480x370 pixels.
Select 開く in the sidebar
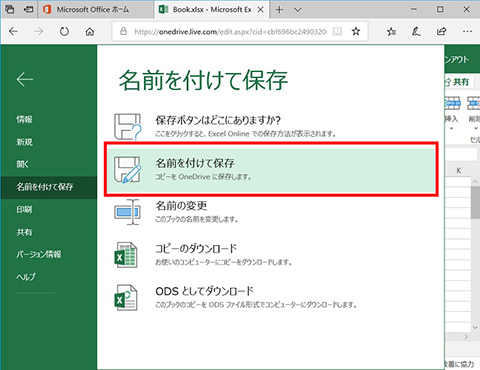coord(22,164)
